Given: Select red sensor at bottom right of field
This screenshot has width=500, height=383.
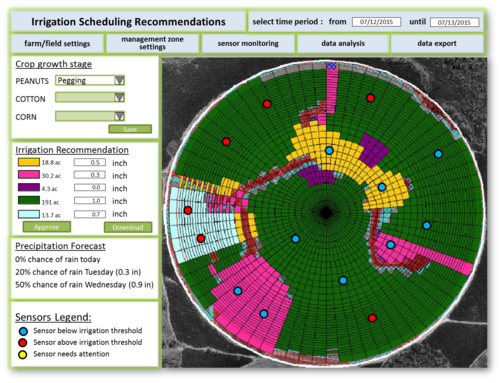Looking at the screenshot, I should (x=372, y=318).
